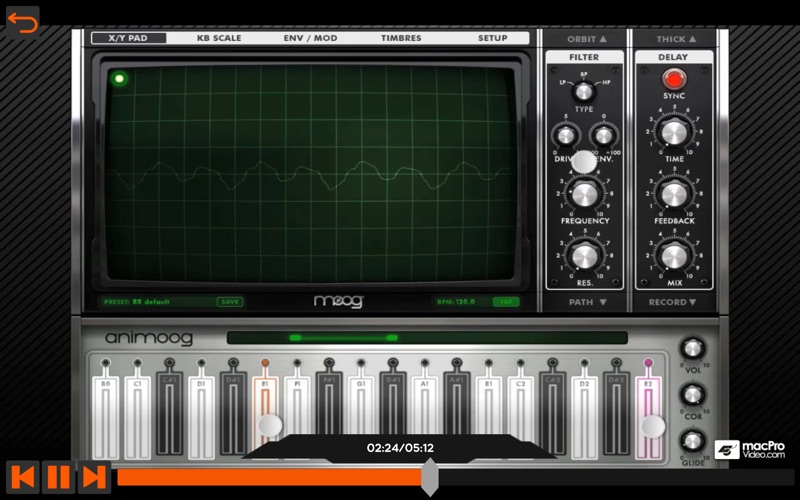Image resolution: width=800 pixels, height=500 pixels.
Task: Click the keyboard range scroll strip
Action: (x=427, y=338)
